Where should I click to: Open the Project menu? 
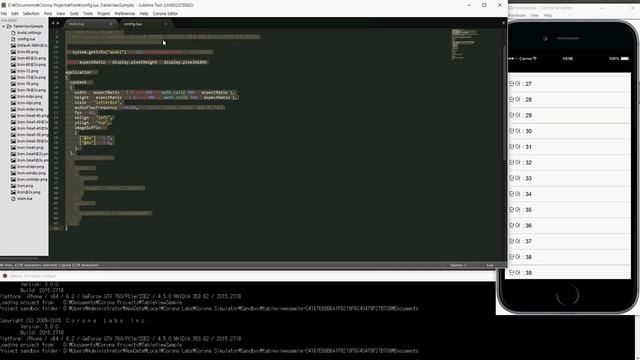pyautogui.click(x=104, y=13)
